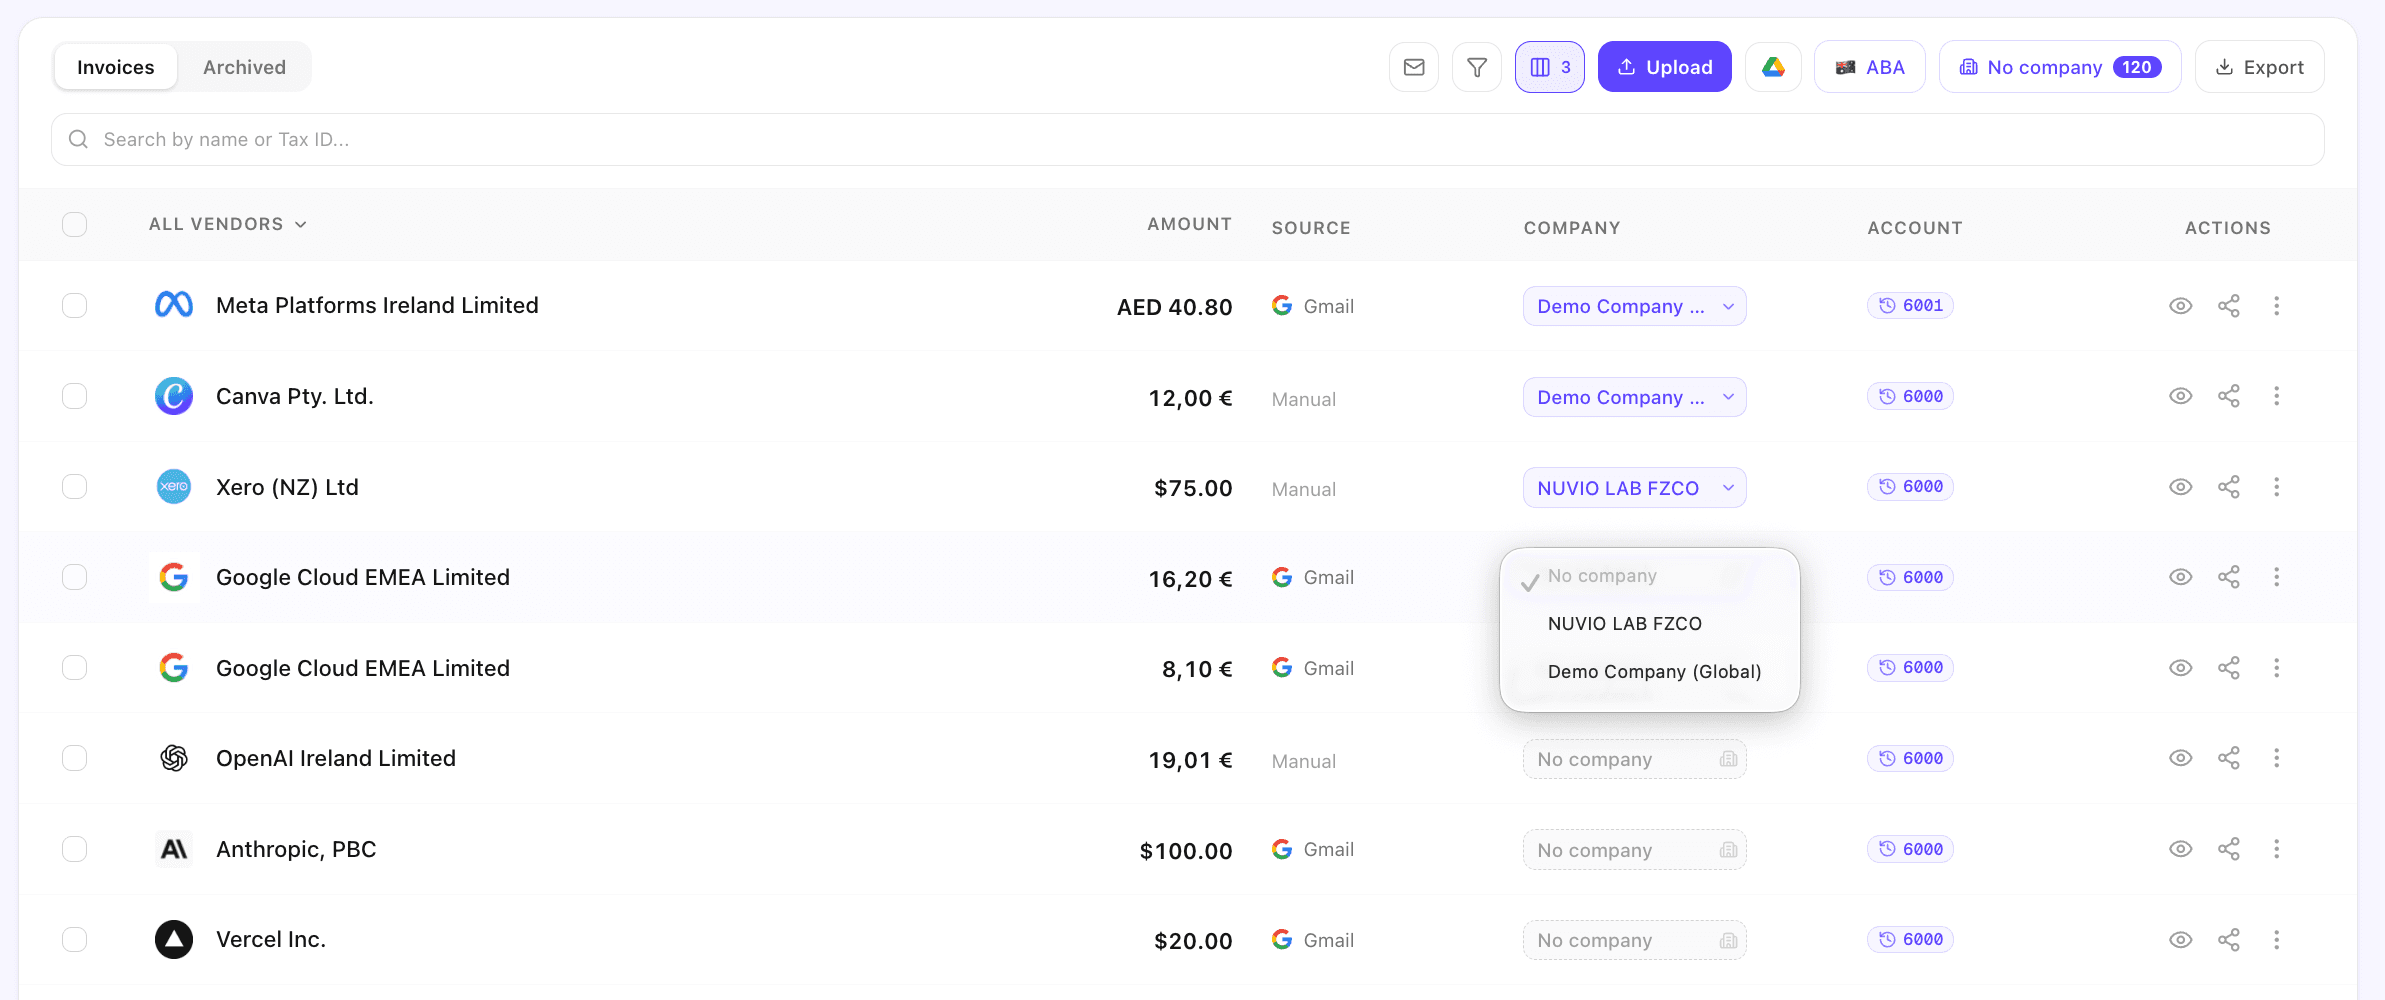2385x1000 pixels.
Task: Click the Export button
Action: tap(2259, 67)
